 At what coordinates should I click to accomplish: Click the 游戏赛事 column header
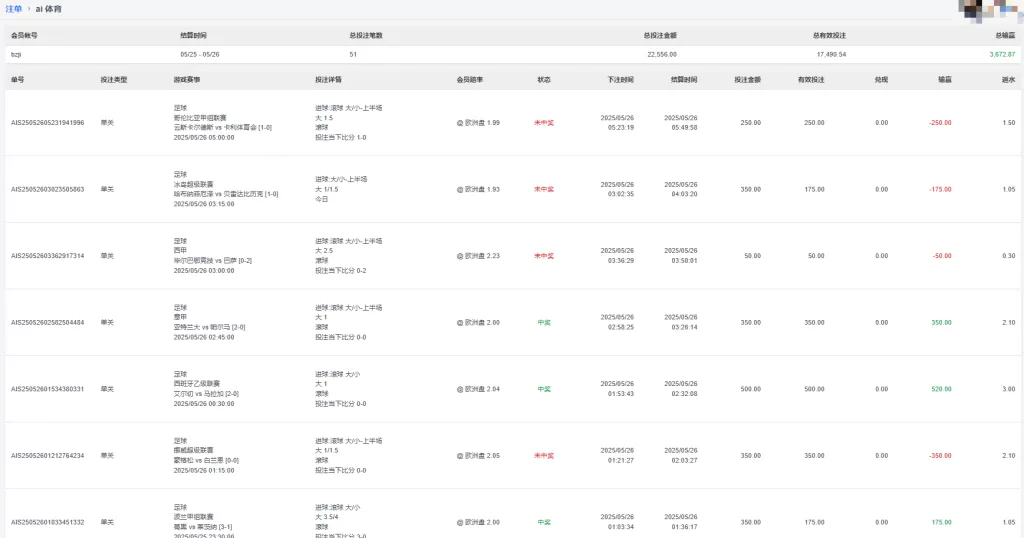click(187, 80)
